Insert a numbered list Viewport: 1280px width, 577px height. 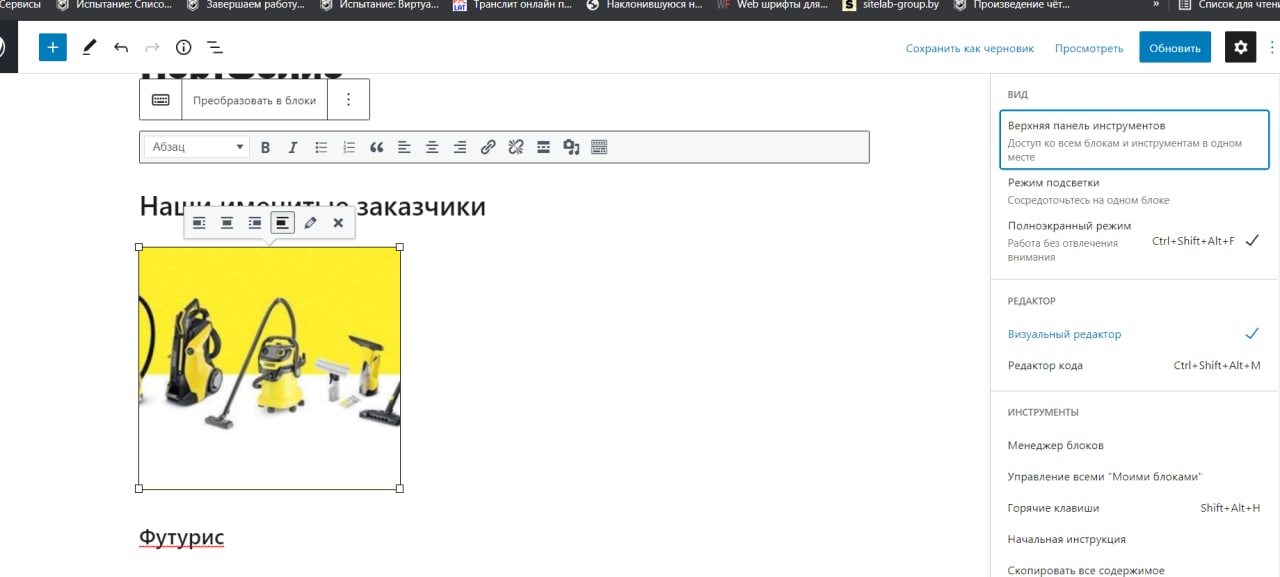click(x=349, y=147)
